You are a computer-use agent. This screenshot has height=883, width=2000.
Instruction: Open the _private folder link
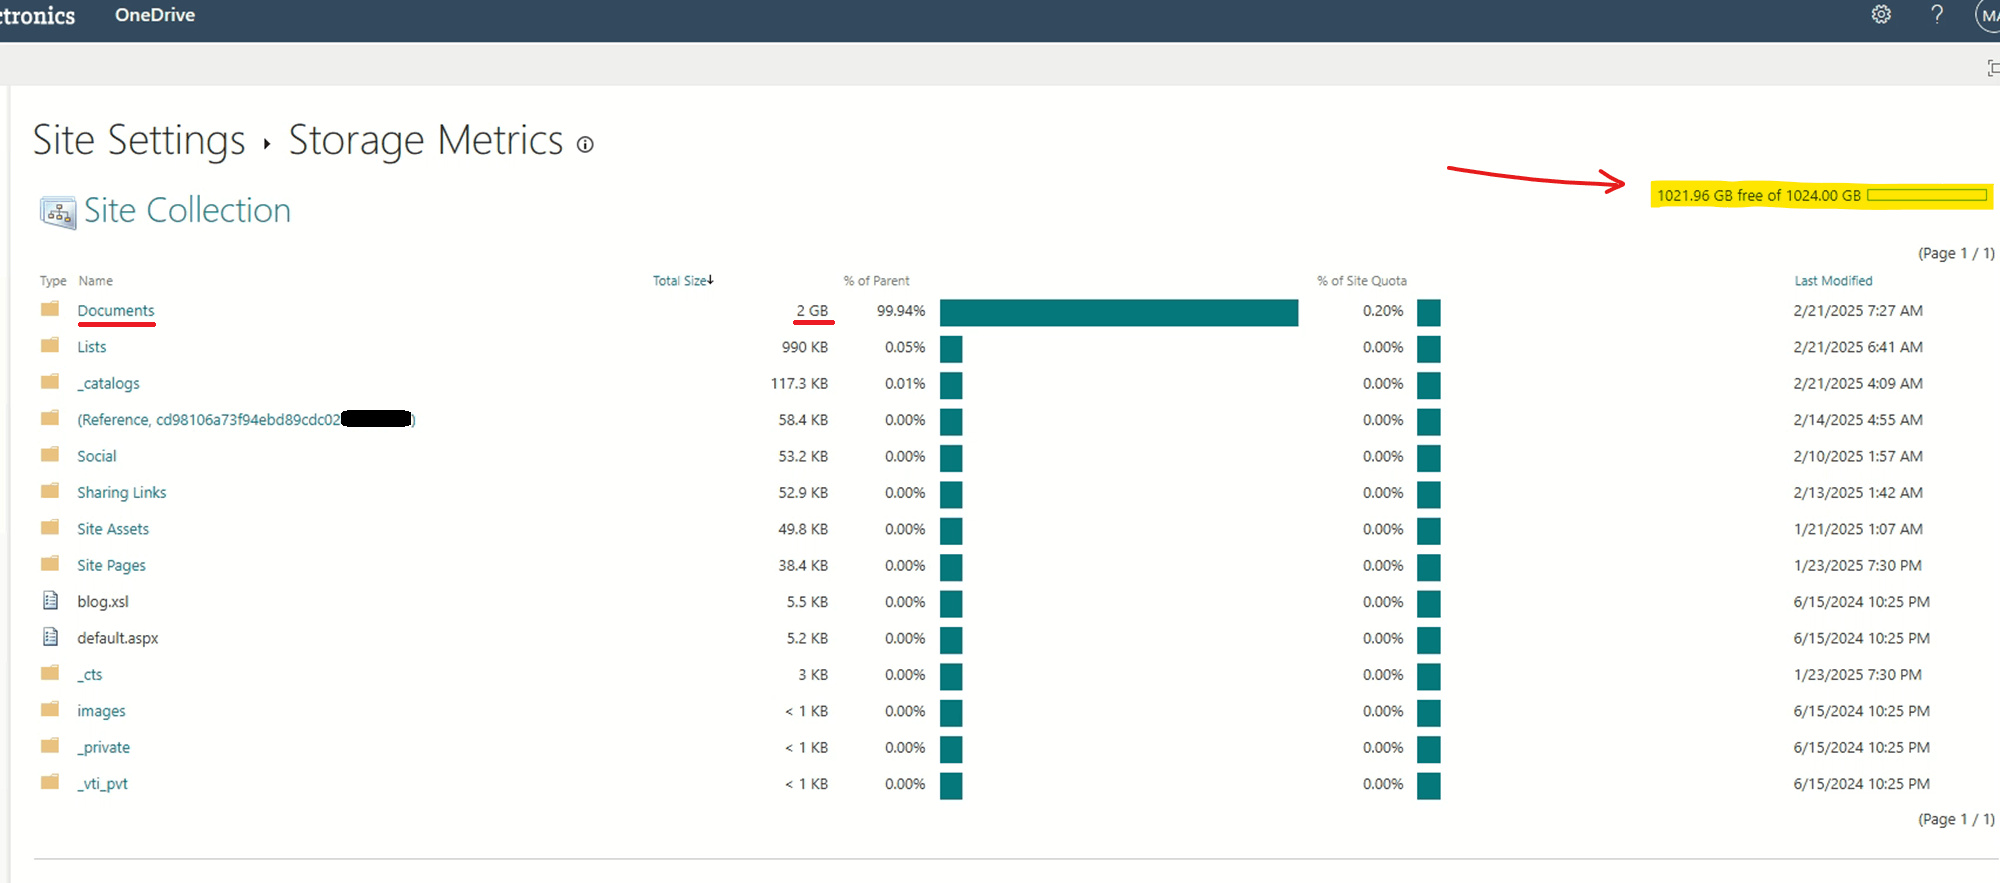(104, 748)
